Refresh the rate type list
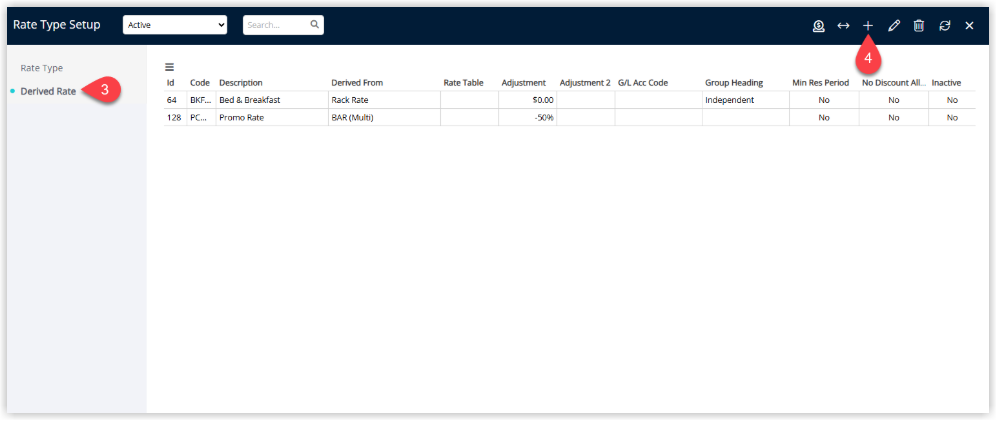 945,25
